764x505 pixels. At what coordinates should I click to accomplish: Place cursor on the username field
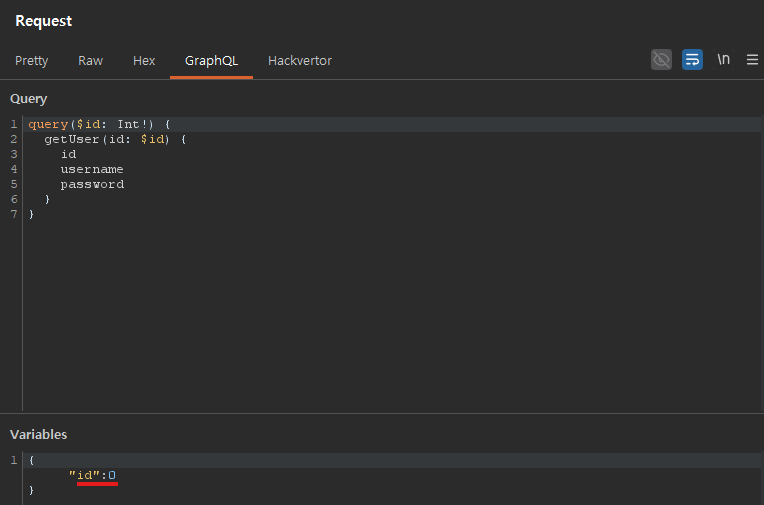tap(92, 169)
